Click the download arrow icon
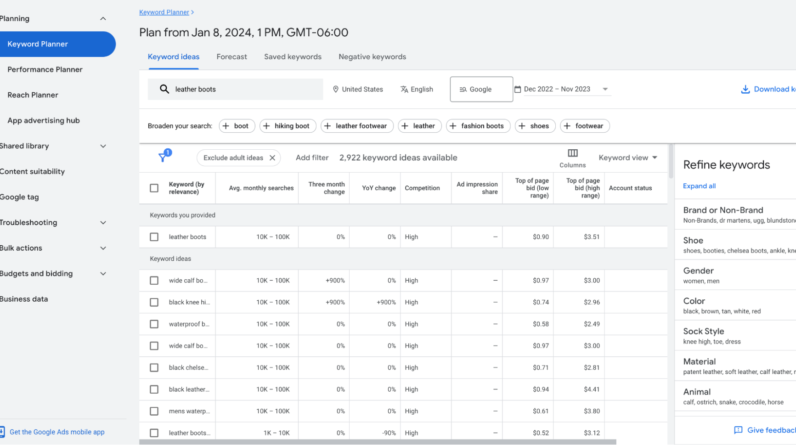Screen dimensions: 796x445 click(x=745, y=89)
